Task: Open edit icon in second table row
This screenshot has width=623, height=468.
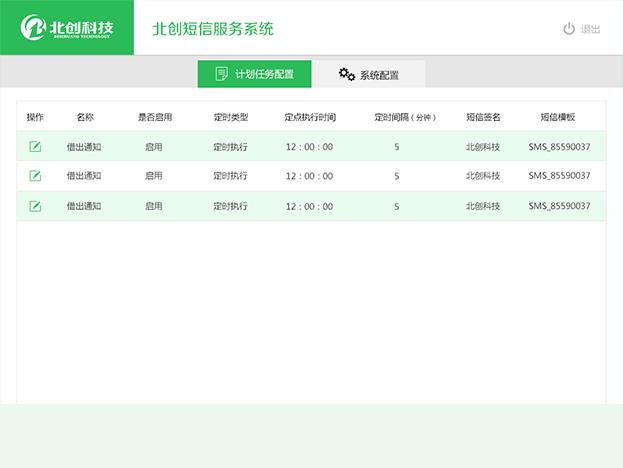Action: pyautogui.click(x=35, y=176)
